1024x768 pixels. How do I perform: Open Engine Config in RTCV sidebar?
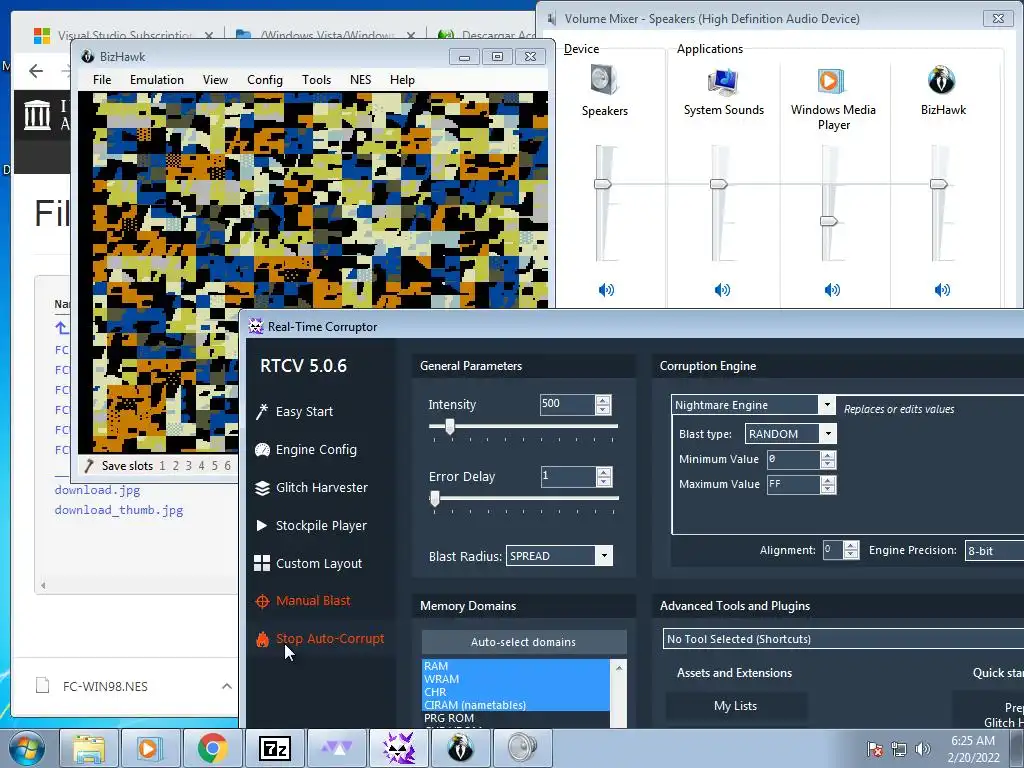306,449
